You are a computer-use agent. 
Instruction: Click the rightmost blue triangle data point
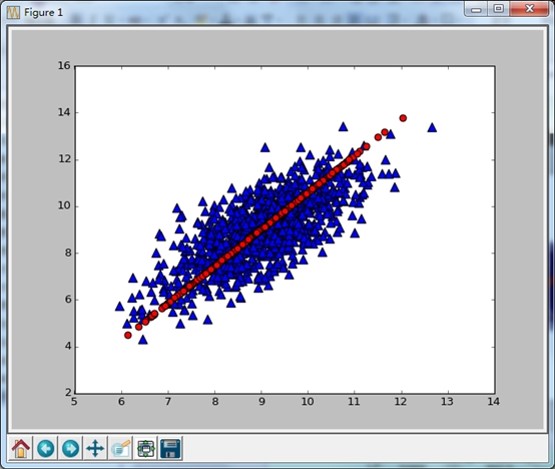coord(432,127)
